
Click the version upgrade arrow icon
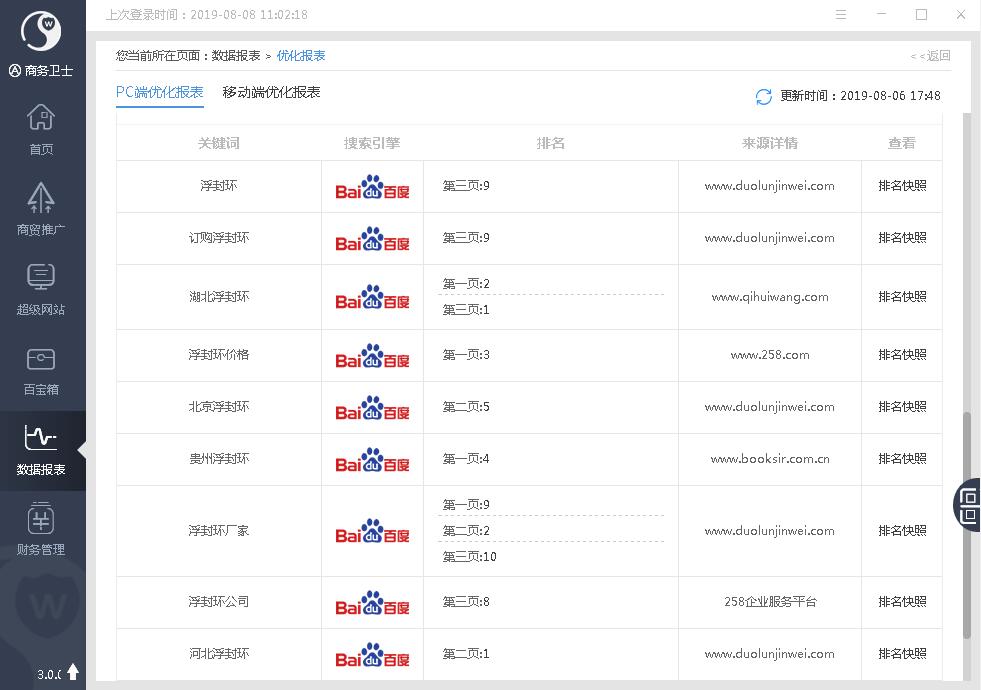click(73, 672)
